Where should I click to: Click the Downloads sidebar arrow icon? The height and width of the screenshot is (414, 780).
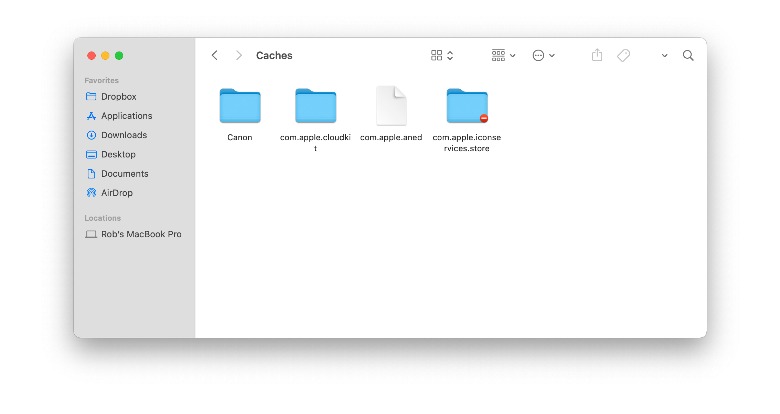click(91, 135)
